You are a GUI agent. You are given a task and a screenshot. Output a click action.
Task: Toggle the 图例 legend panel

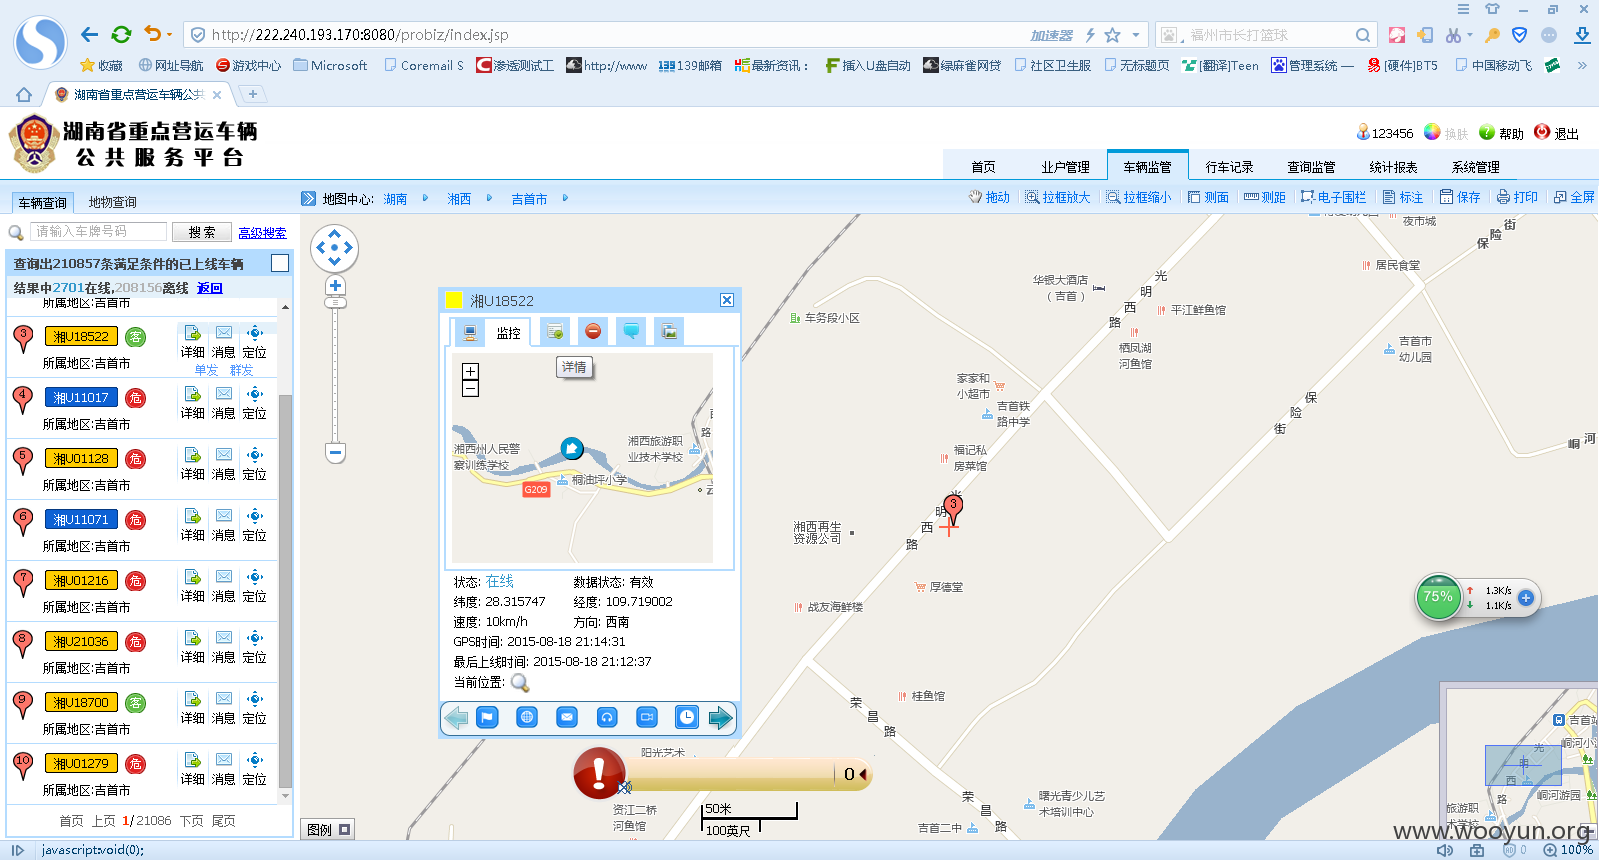(328, 830)
